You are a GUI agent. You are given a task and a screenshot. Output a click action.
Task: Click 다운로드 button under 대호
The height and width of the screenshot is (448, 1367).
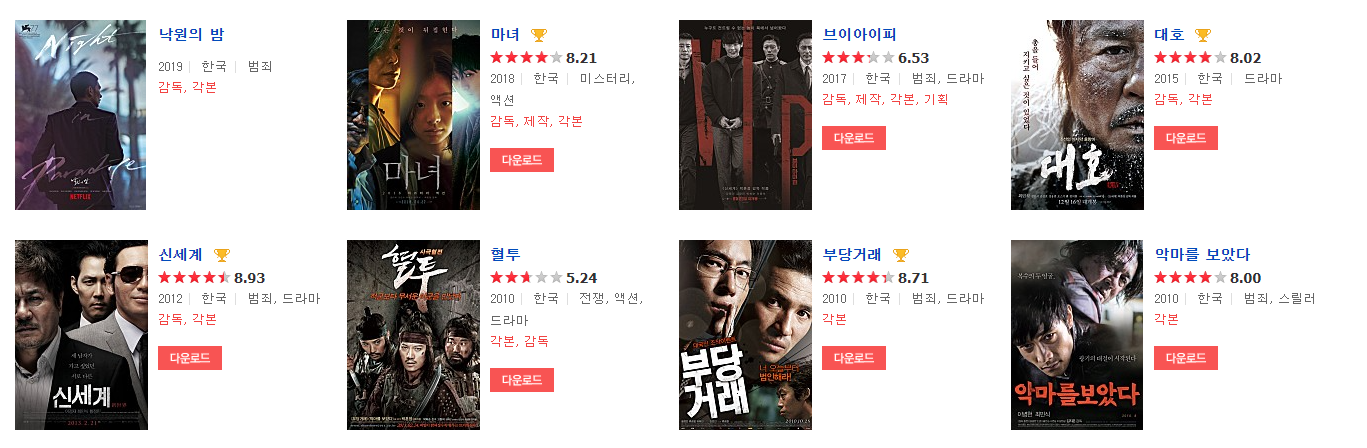[1186, 138]
